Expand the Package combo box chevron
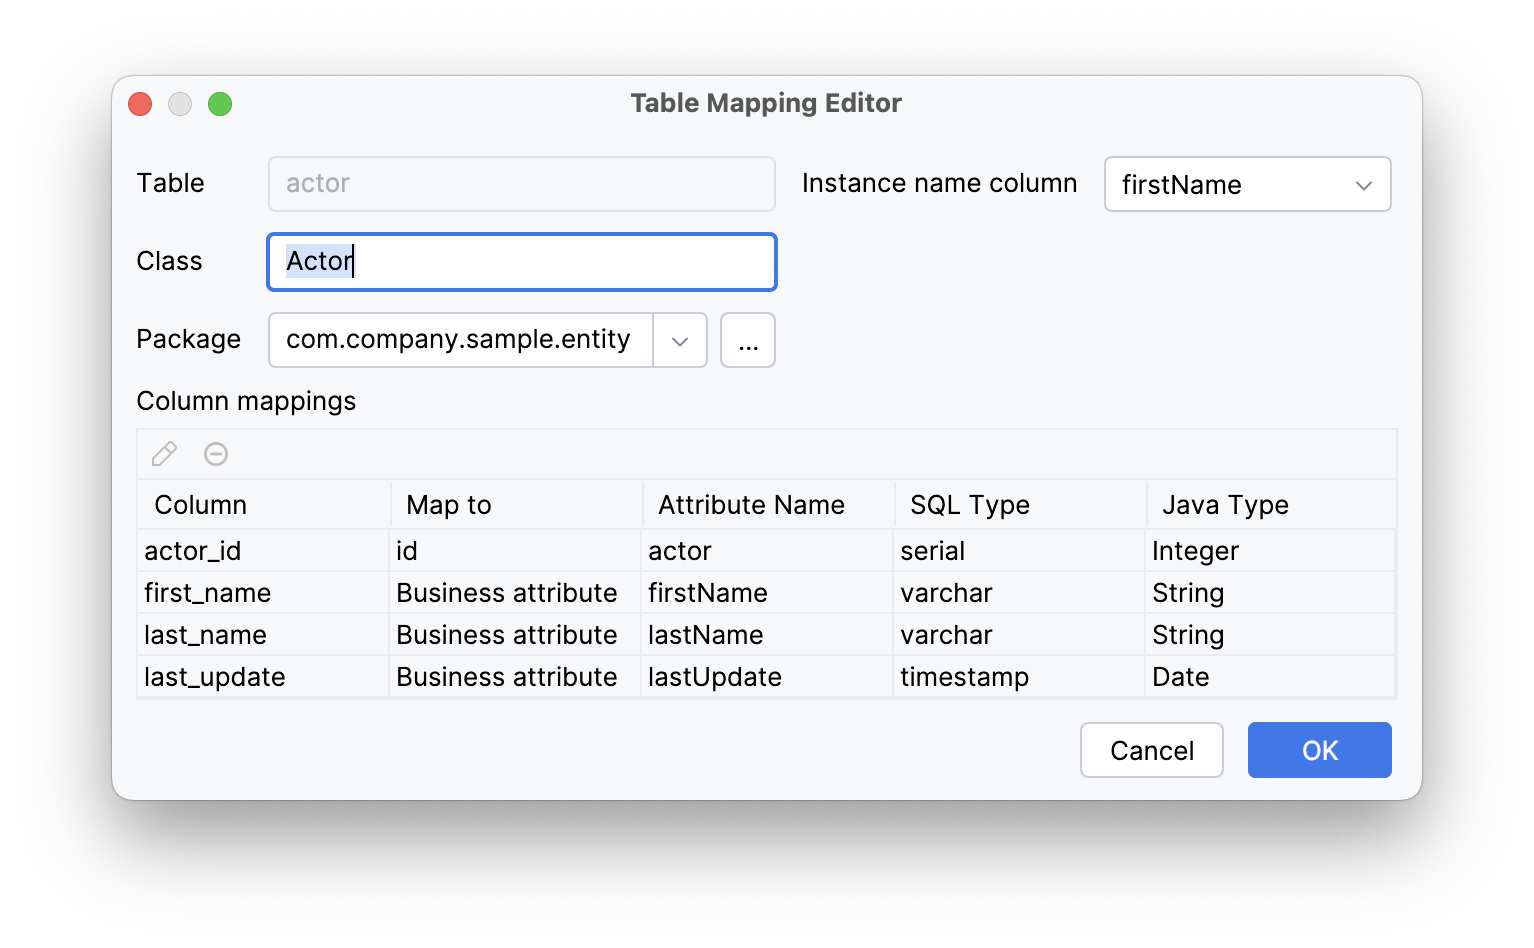 (680, 340)
